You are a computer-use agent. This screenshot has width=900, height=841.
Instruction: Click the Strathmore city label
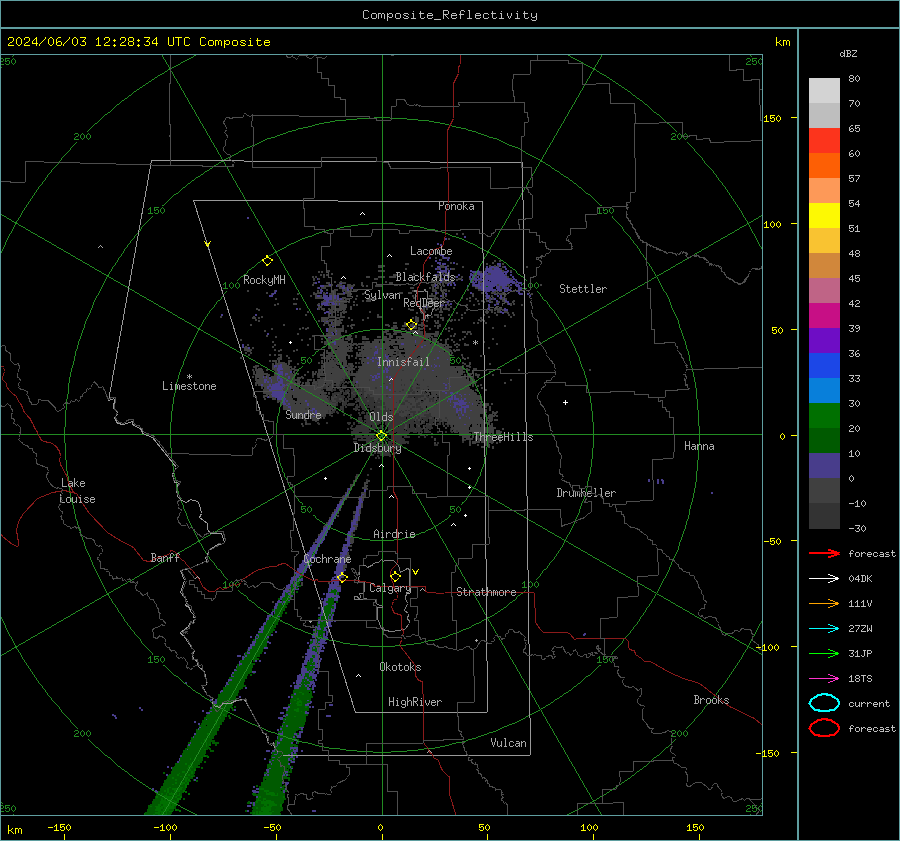486,592
